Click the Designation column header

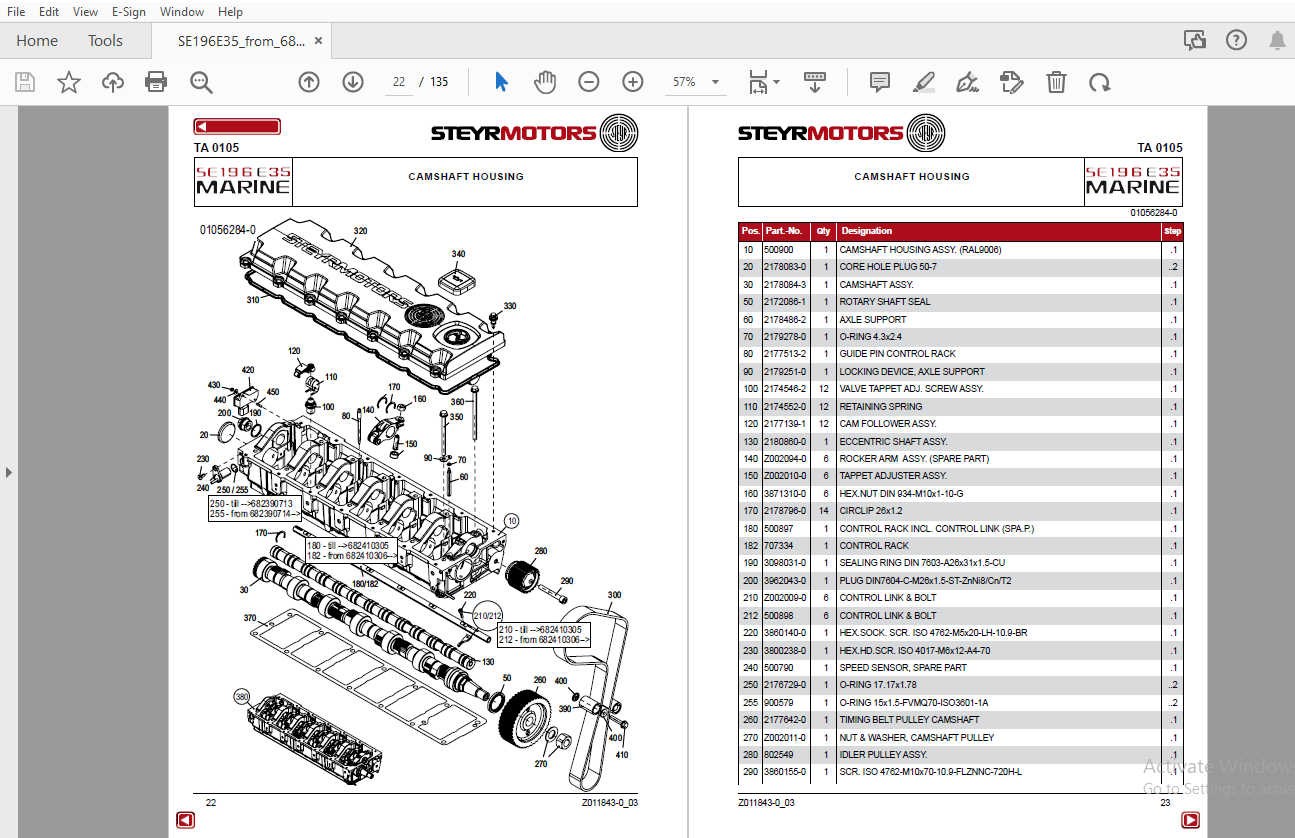point(866,231)
